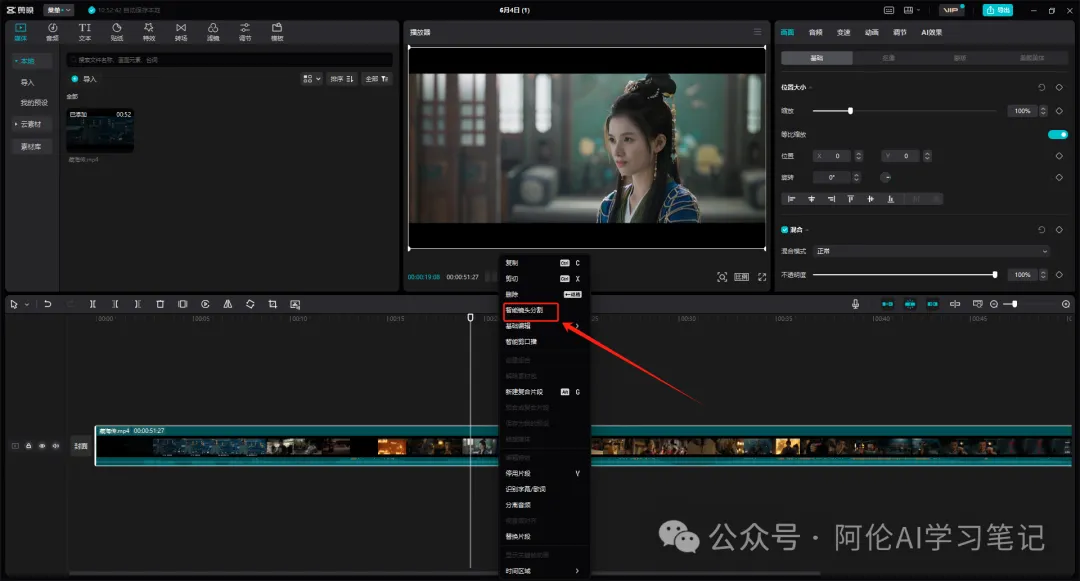Image resolution: width=1080 pixels, height=581 pixels.
Task: Click the 导出 export button
Action: coord(997,10)
